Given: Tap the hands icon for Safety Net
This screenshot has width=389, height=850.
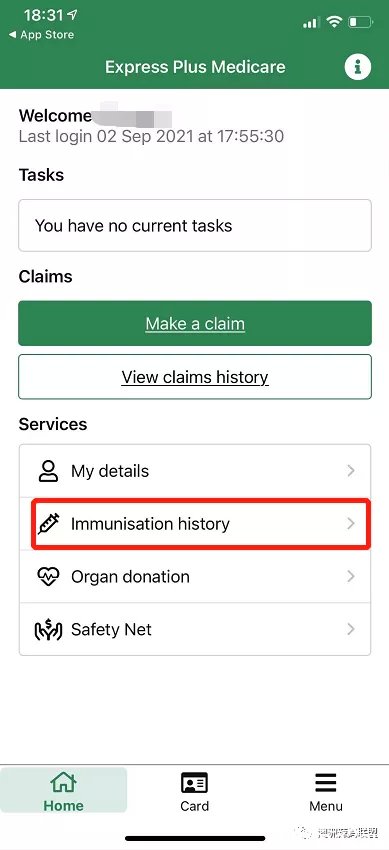Looking at the screenshot, I should 49,629.
